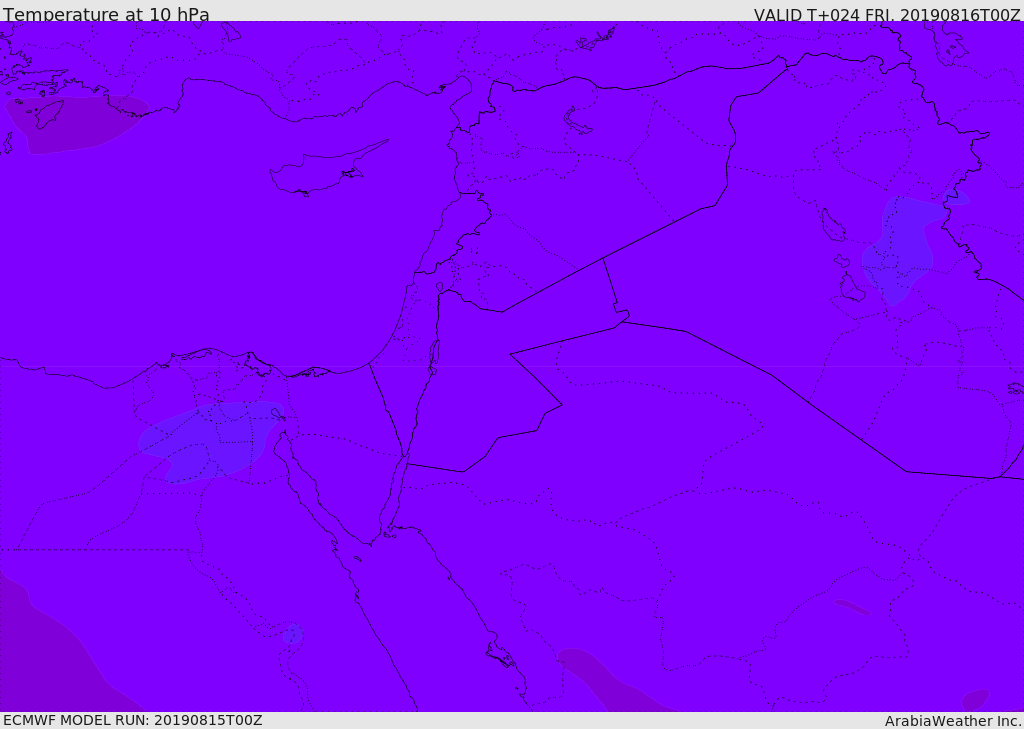This screenshot has width=1024, height=729.
Task: Click the darker purple patch in the top-left
Action: (x=75, y=125)
